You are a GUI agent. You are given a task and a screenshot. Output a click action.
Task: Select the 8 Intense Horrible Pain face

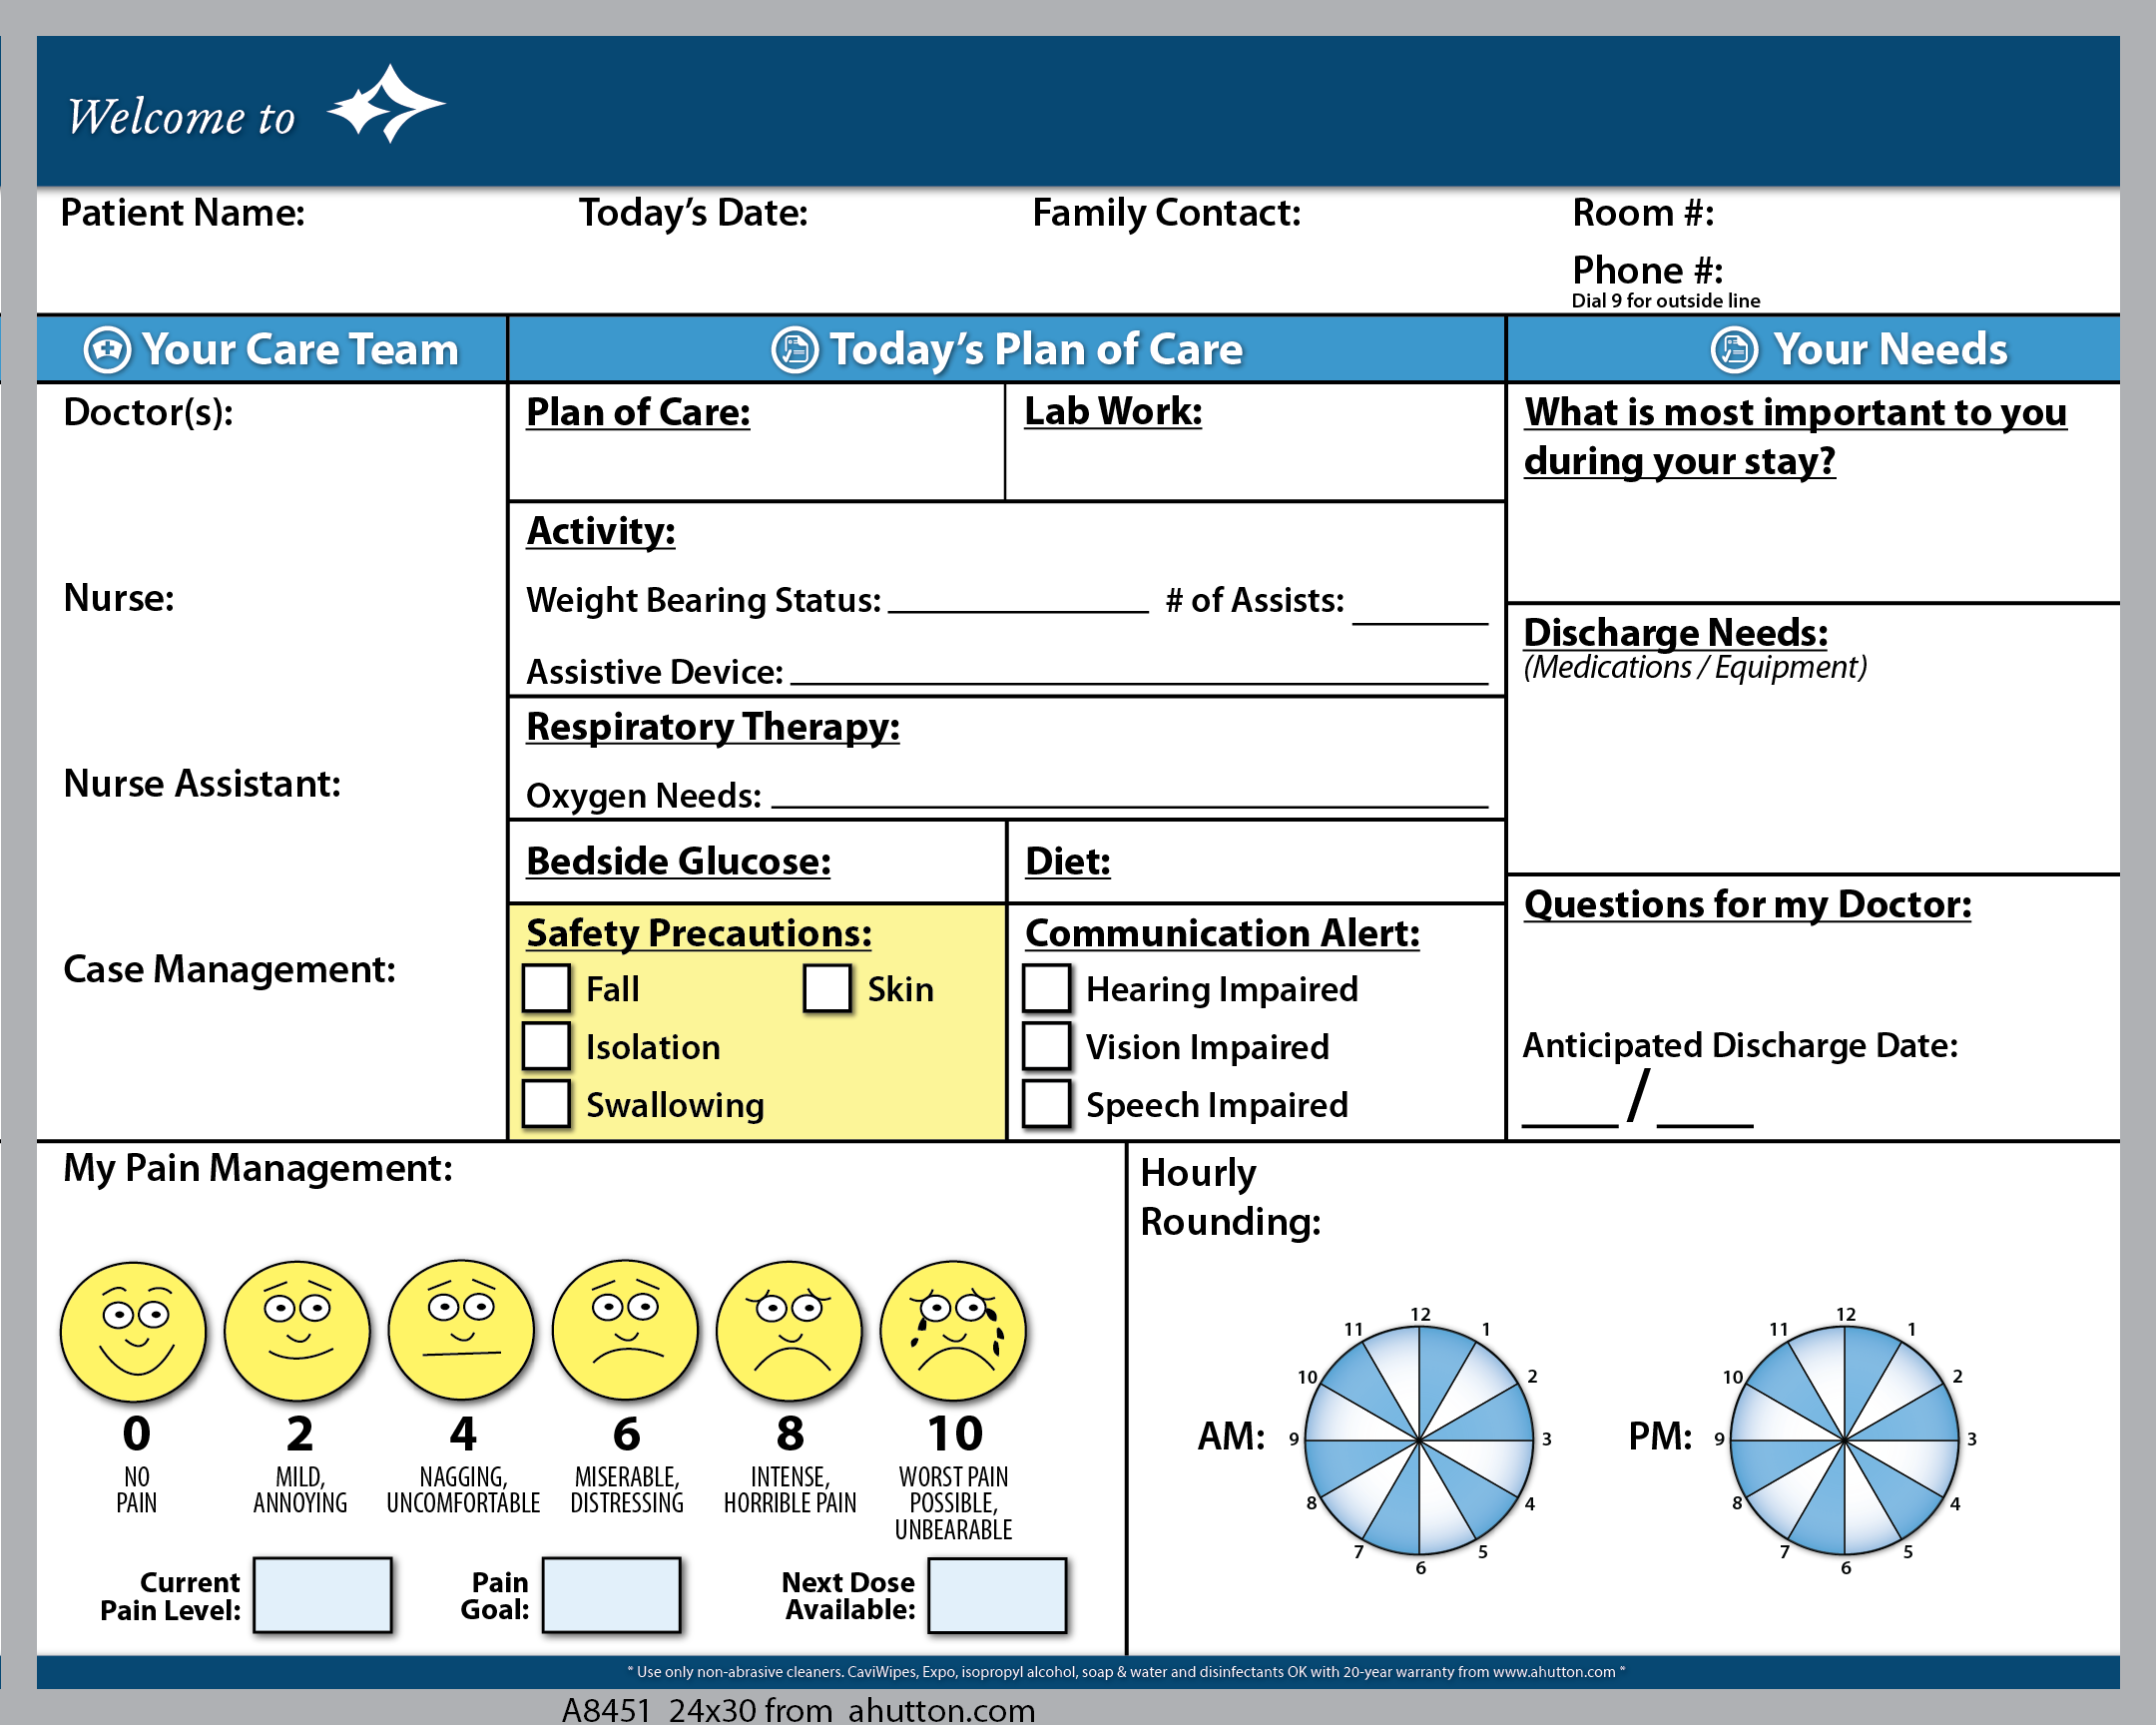790,1331
